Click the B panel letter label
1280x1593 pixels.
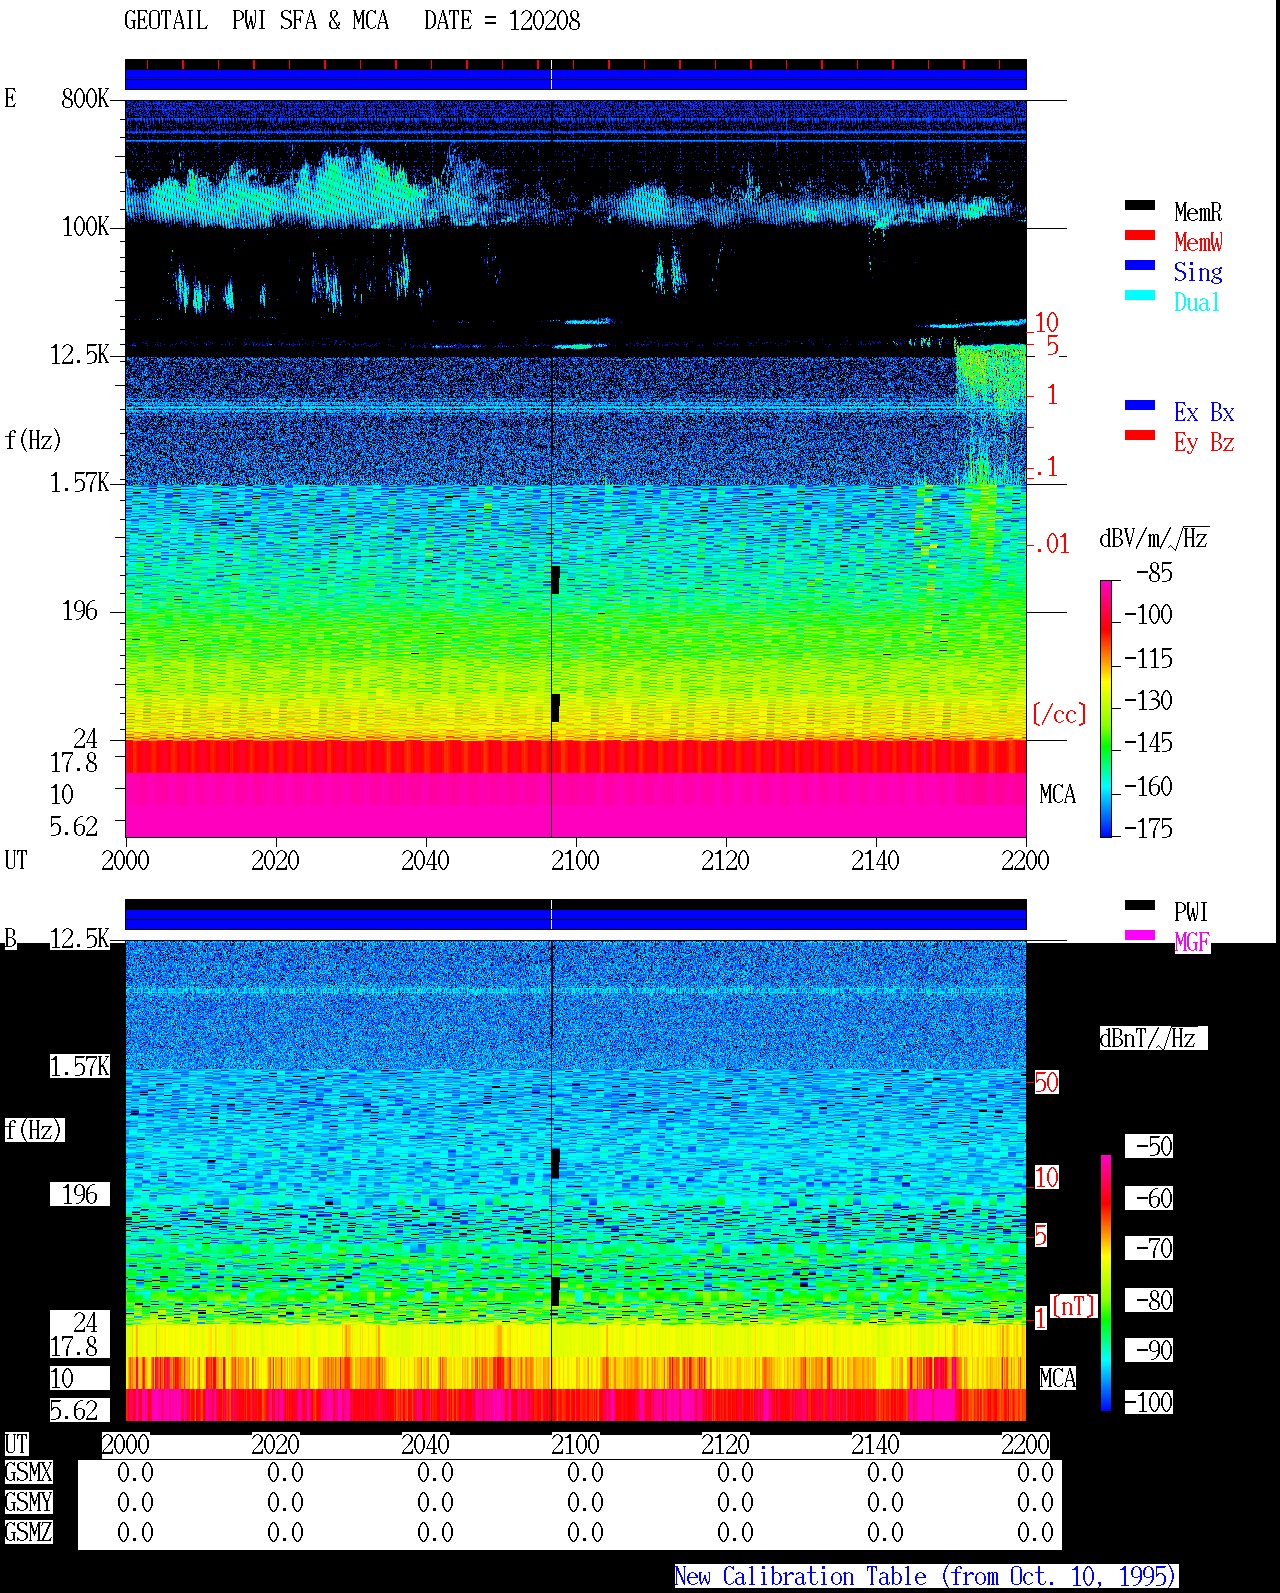pyautogui.click(x=11, y=938)
